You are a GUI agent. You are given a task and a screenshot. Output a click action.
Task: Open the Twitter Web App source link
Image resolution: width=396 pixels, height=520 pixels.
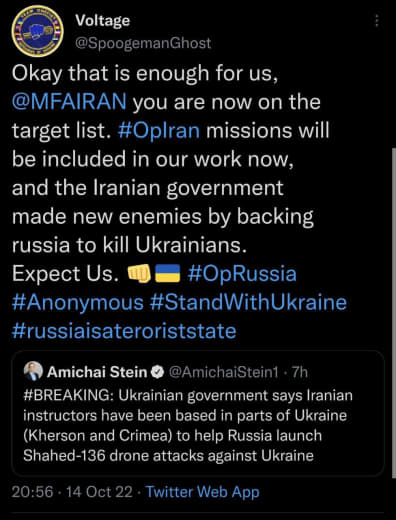[x=203, y=492]
